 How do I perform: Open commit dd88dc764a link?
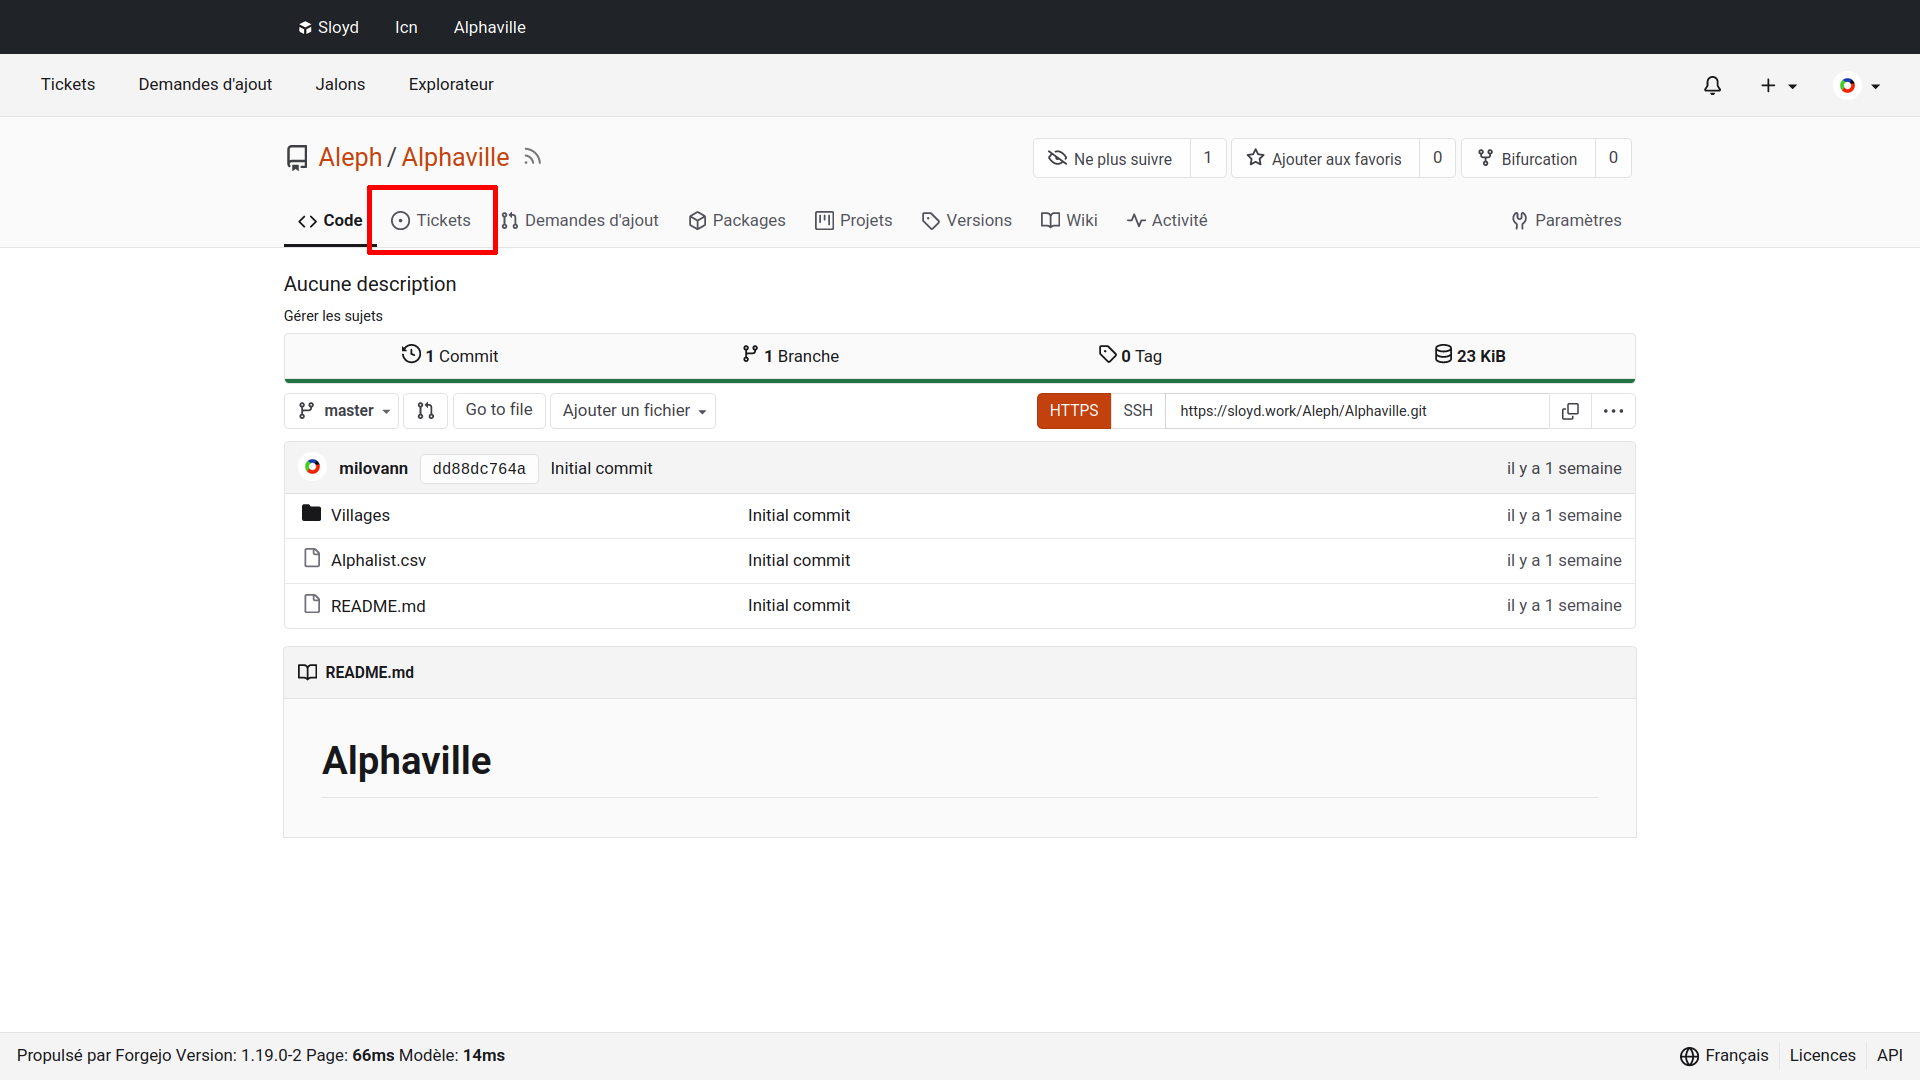pos(479,468)
